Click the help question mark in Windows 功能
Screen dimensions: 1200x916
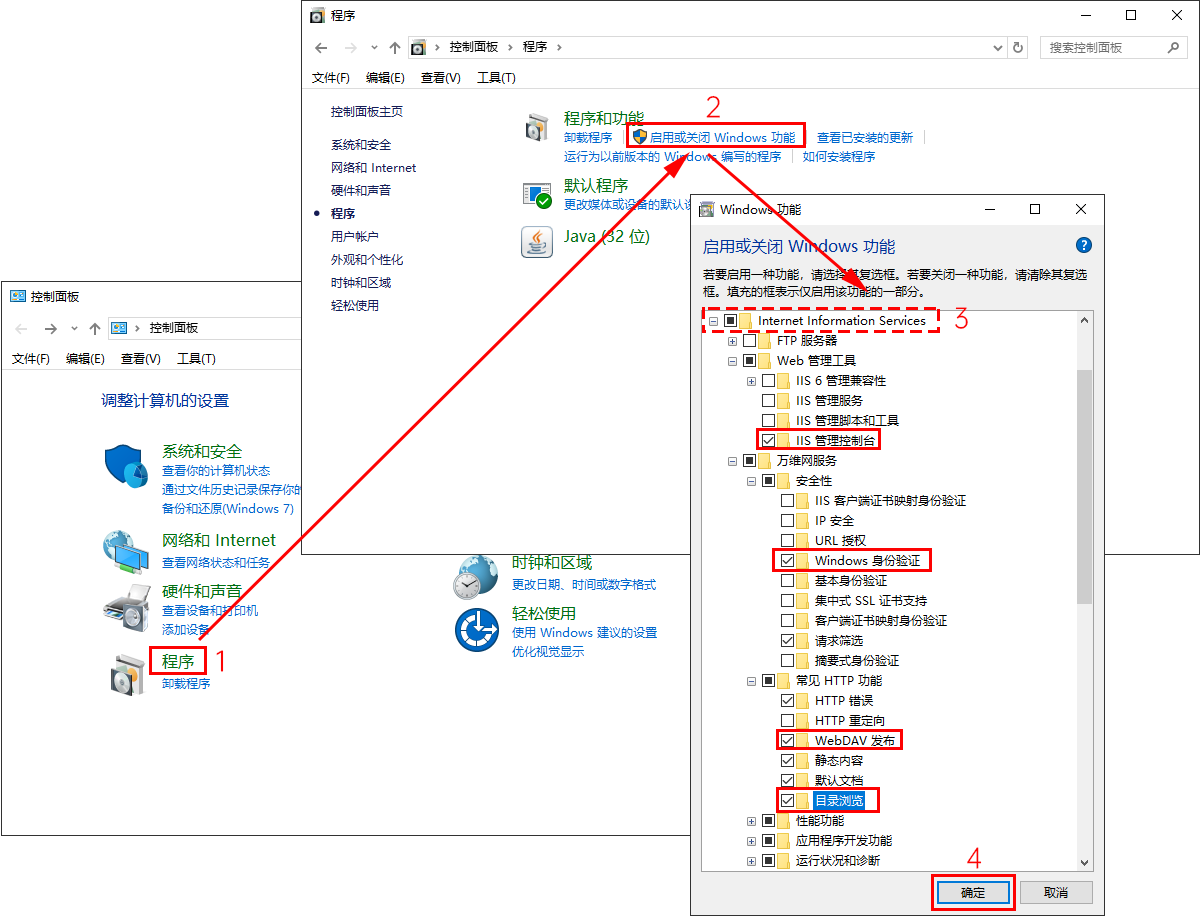pyautogui.click(x=1083, y=245)
